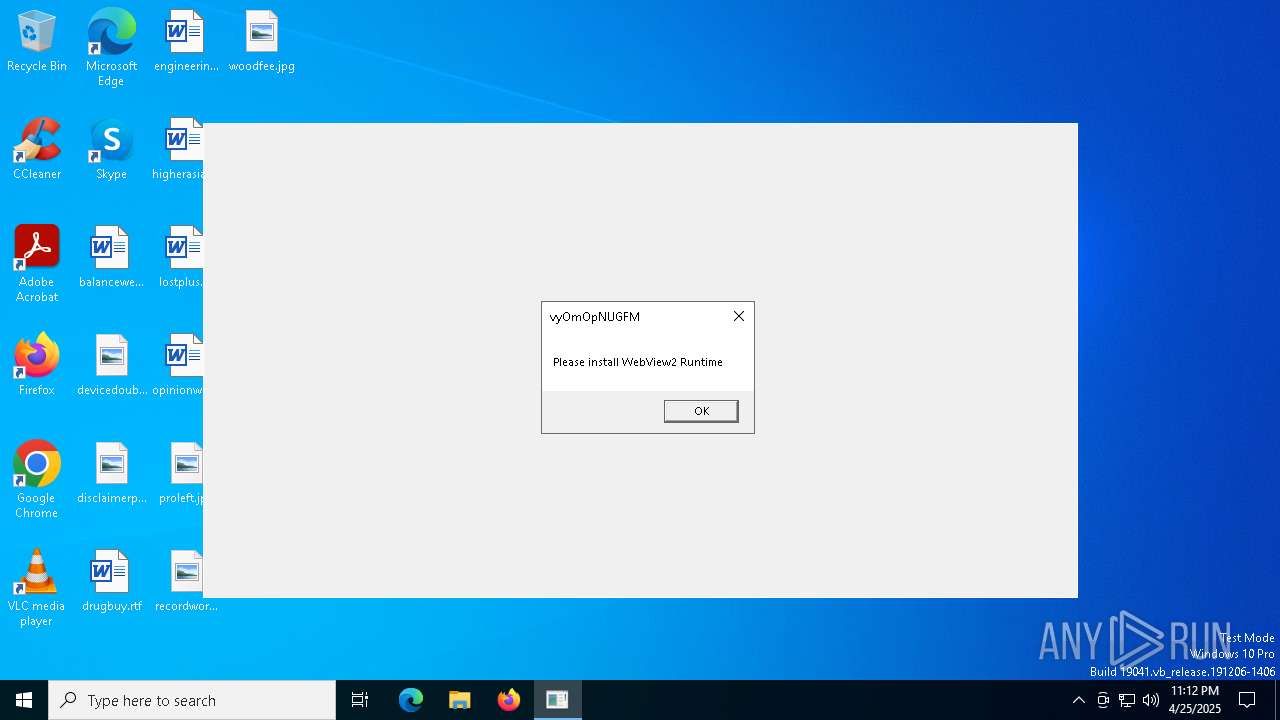Select the VLC media player shortcut
Viewport: 1280px width, 720px height.
point(37,588)
